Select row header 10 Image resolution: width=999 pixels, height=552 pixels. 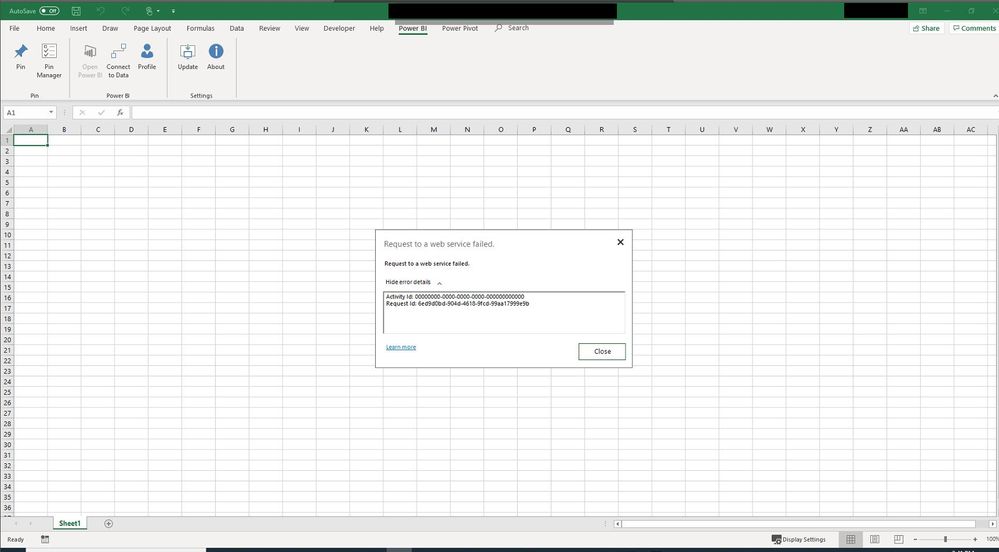8,235
